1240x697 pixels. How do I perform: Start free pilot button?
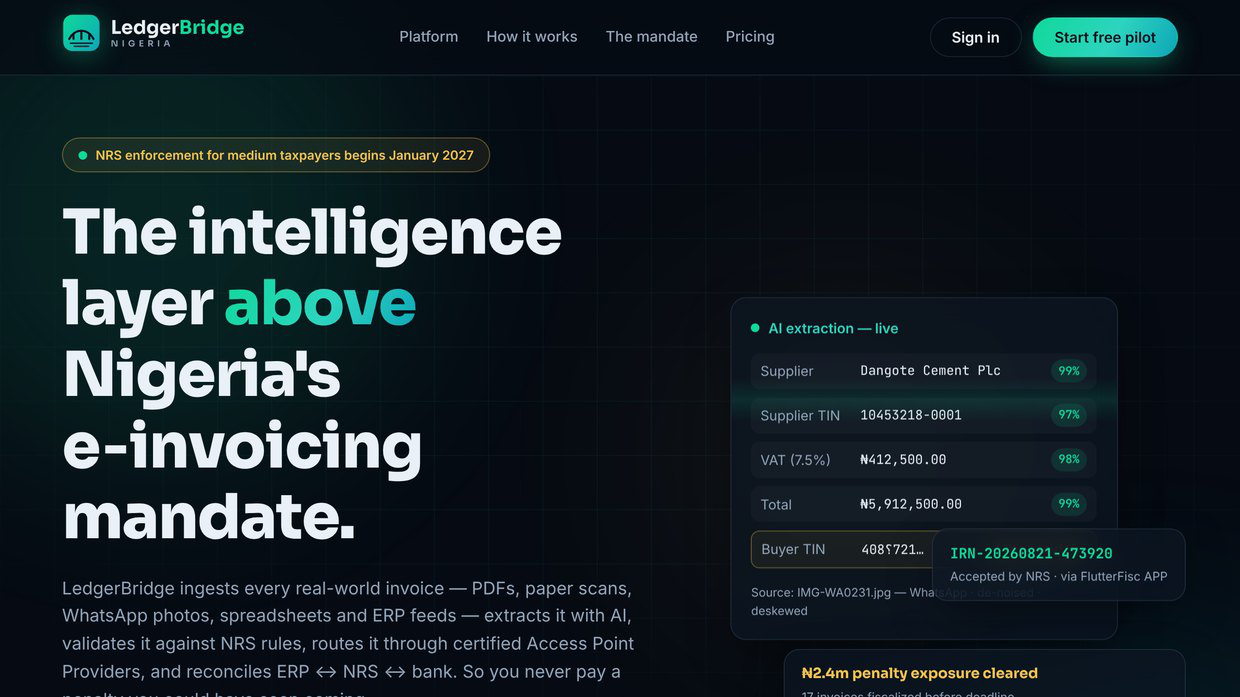[1105, 37]
